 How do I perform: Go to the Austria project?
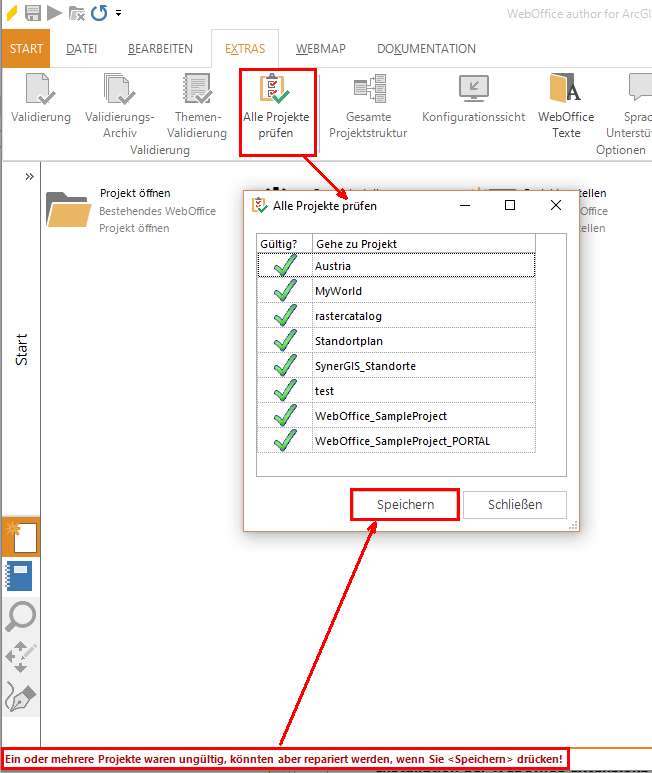tap(423, 266)
